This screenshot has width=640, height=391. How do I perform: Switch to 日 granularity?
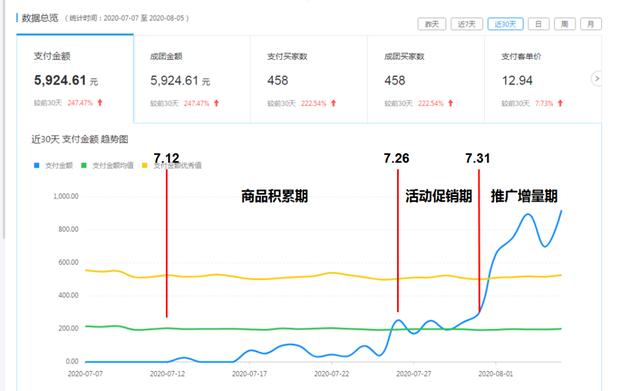[x=538, y=24]
